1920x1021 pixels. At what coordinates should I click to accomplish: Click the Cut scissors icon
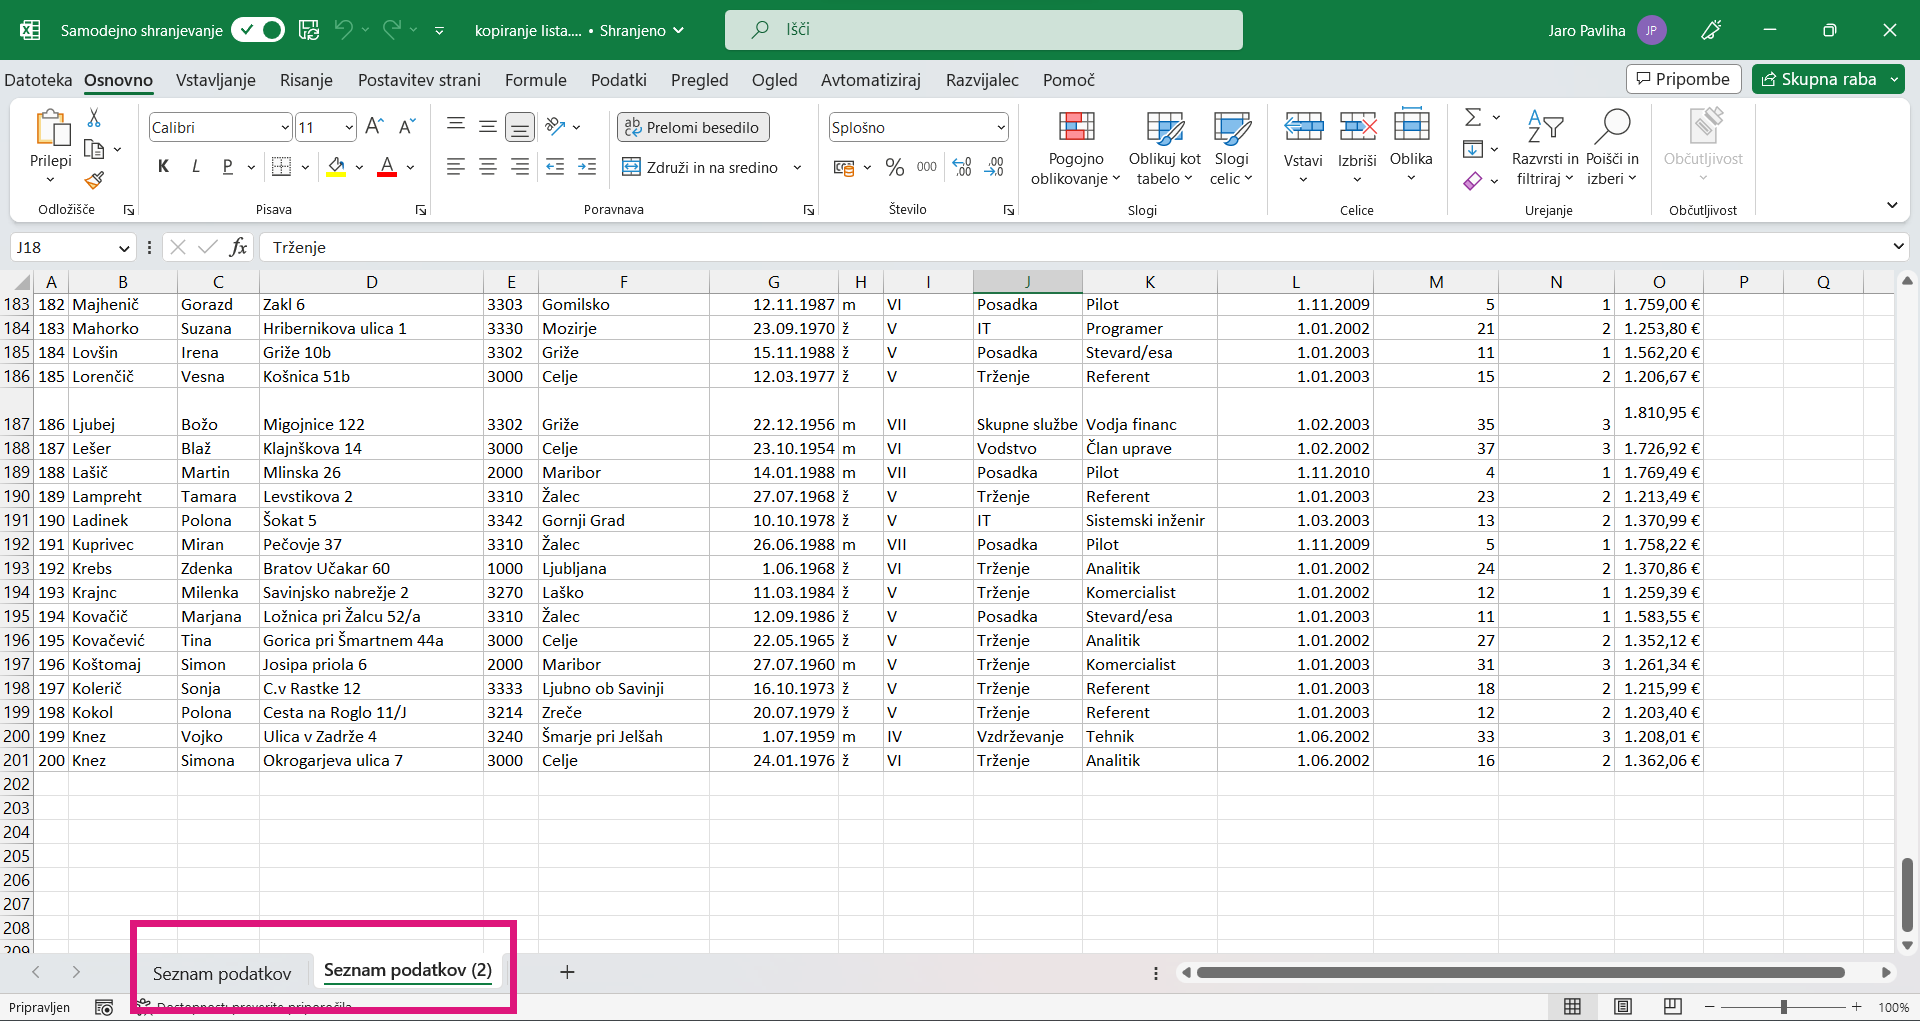point(94,118)
